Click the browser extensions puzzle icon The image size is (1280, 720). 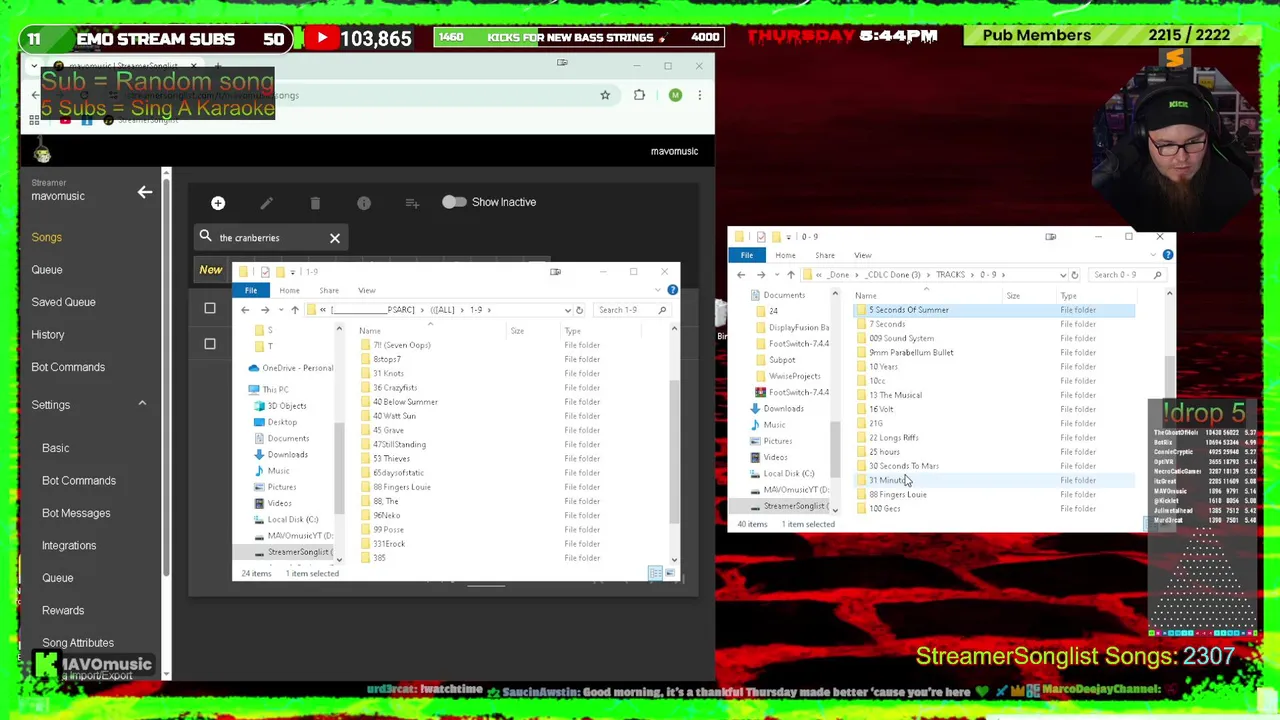pos(639,95)
